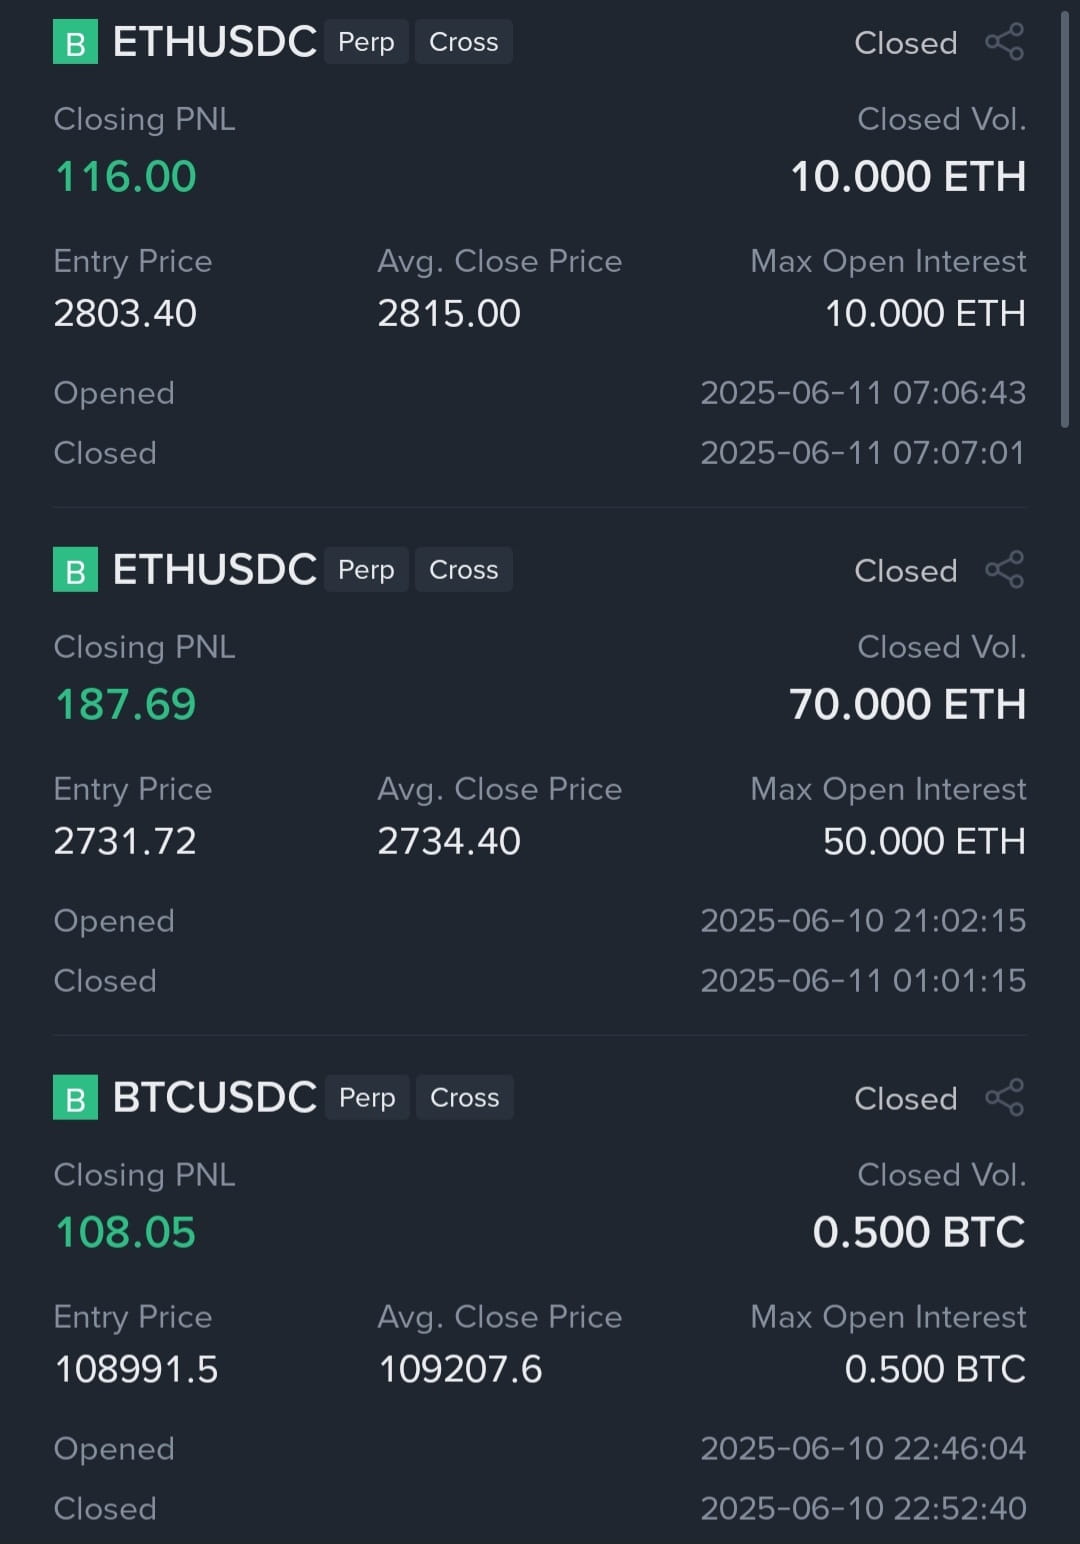Select Perp tag on BTCUSDC card
The width and height of the screenshot is (1080, 1544).
tap(367, 1097)
